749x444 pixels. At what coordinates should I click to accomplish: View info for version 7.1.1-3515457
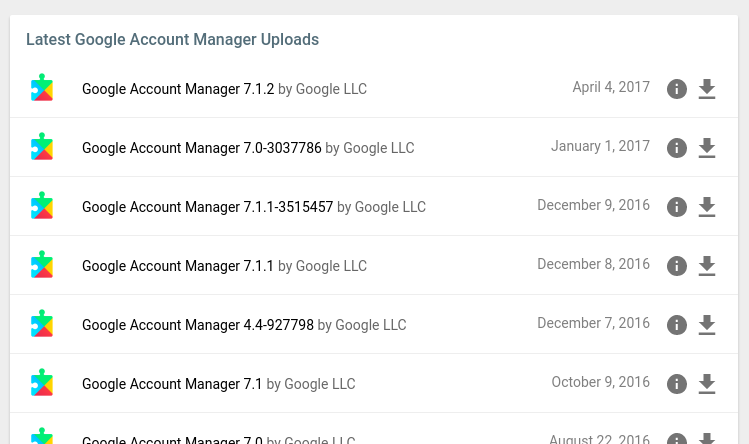[x=677, y=207]
